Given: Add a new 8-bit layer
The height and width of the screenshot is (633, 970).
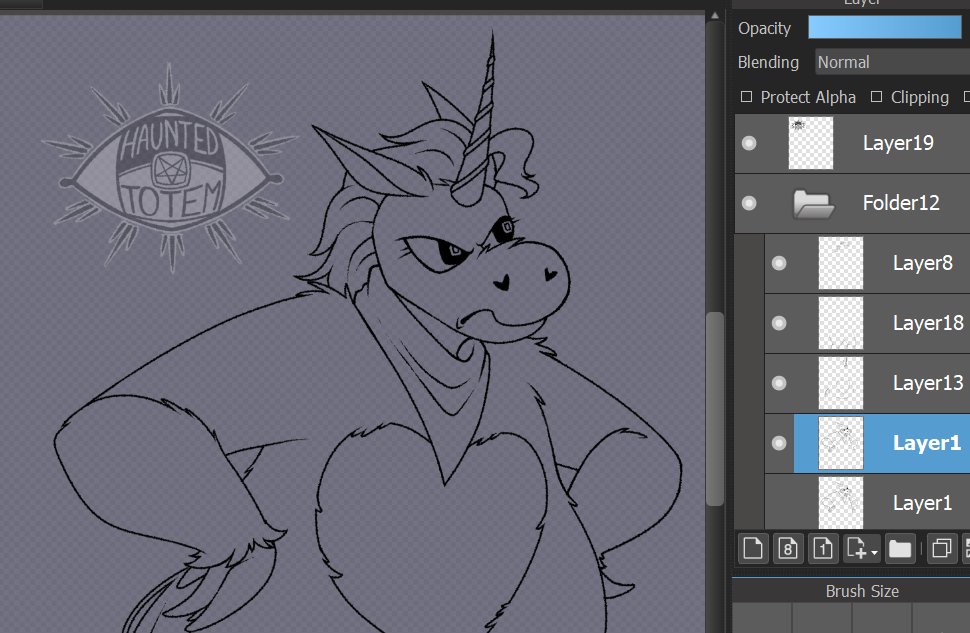Looking at the screenshot, I should click(788, 548).
